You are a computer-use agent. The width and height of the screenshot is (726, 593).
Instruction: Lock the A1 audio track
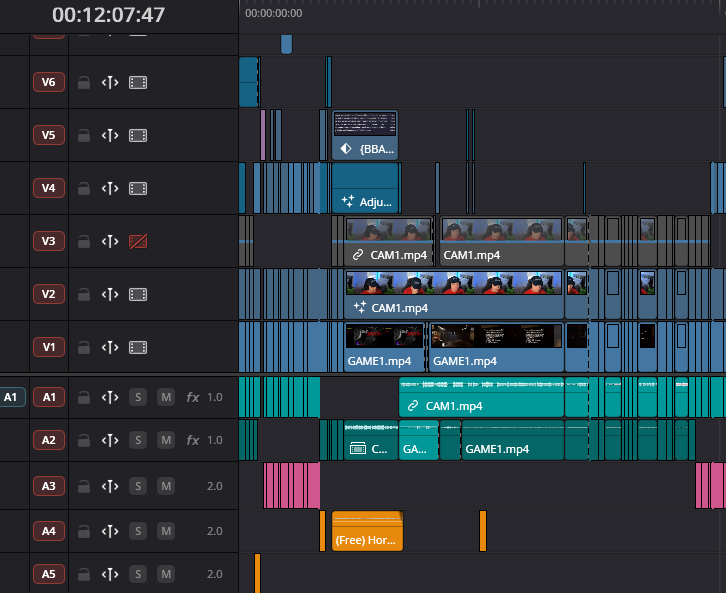84,397
